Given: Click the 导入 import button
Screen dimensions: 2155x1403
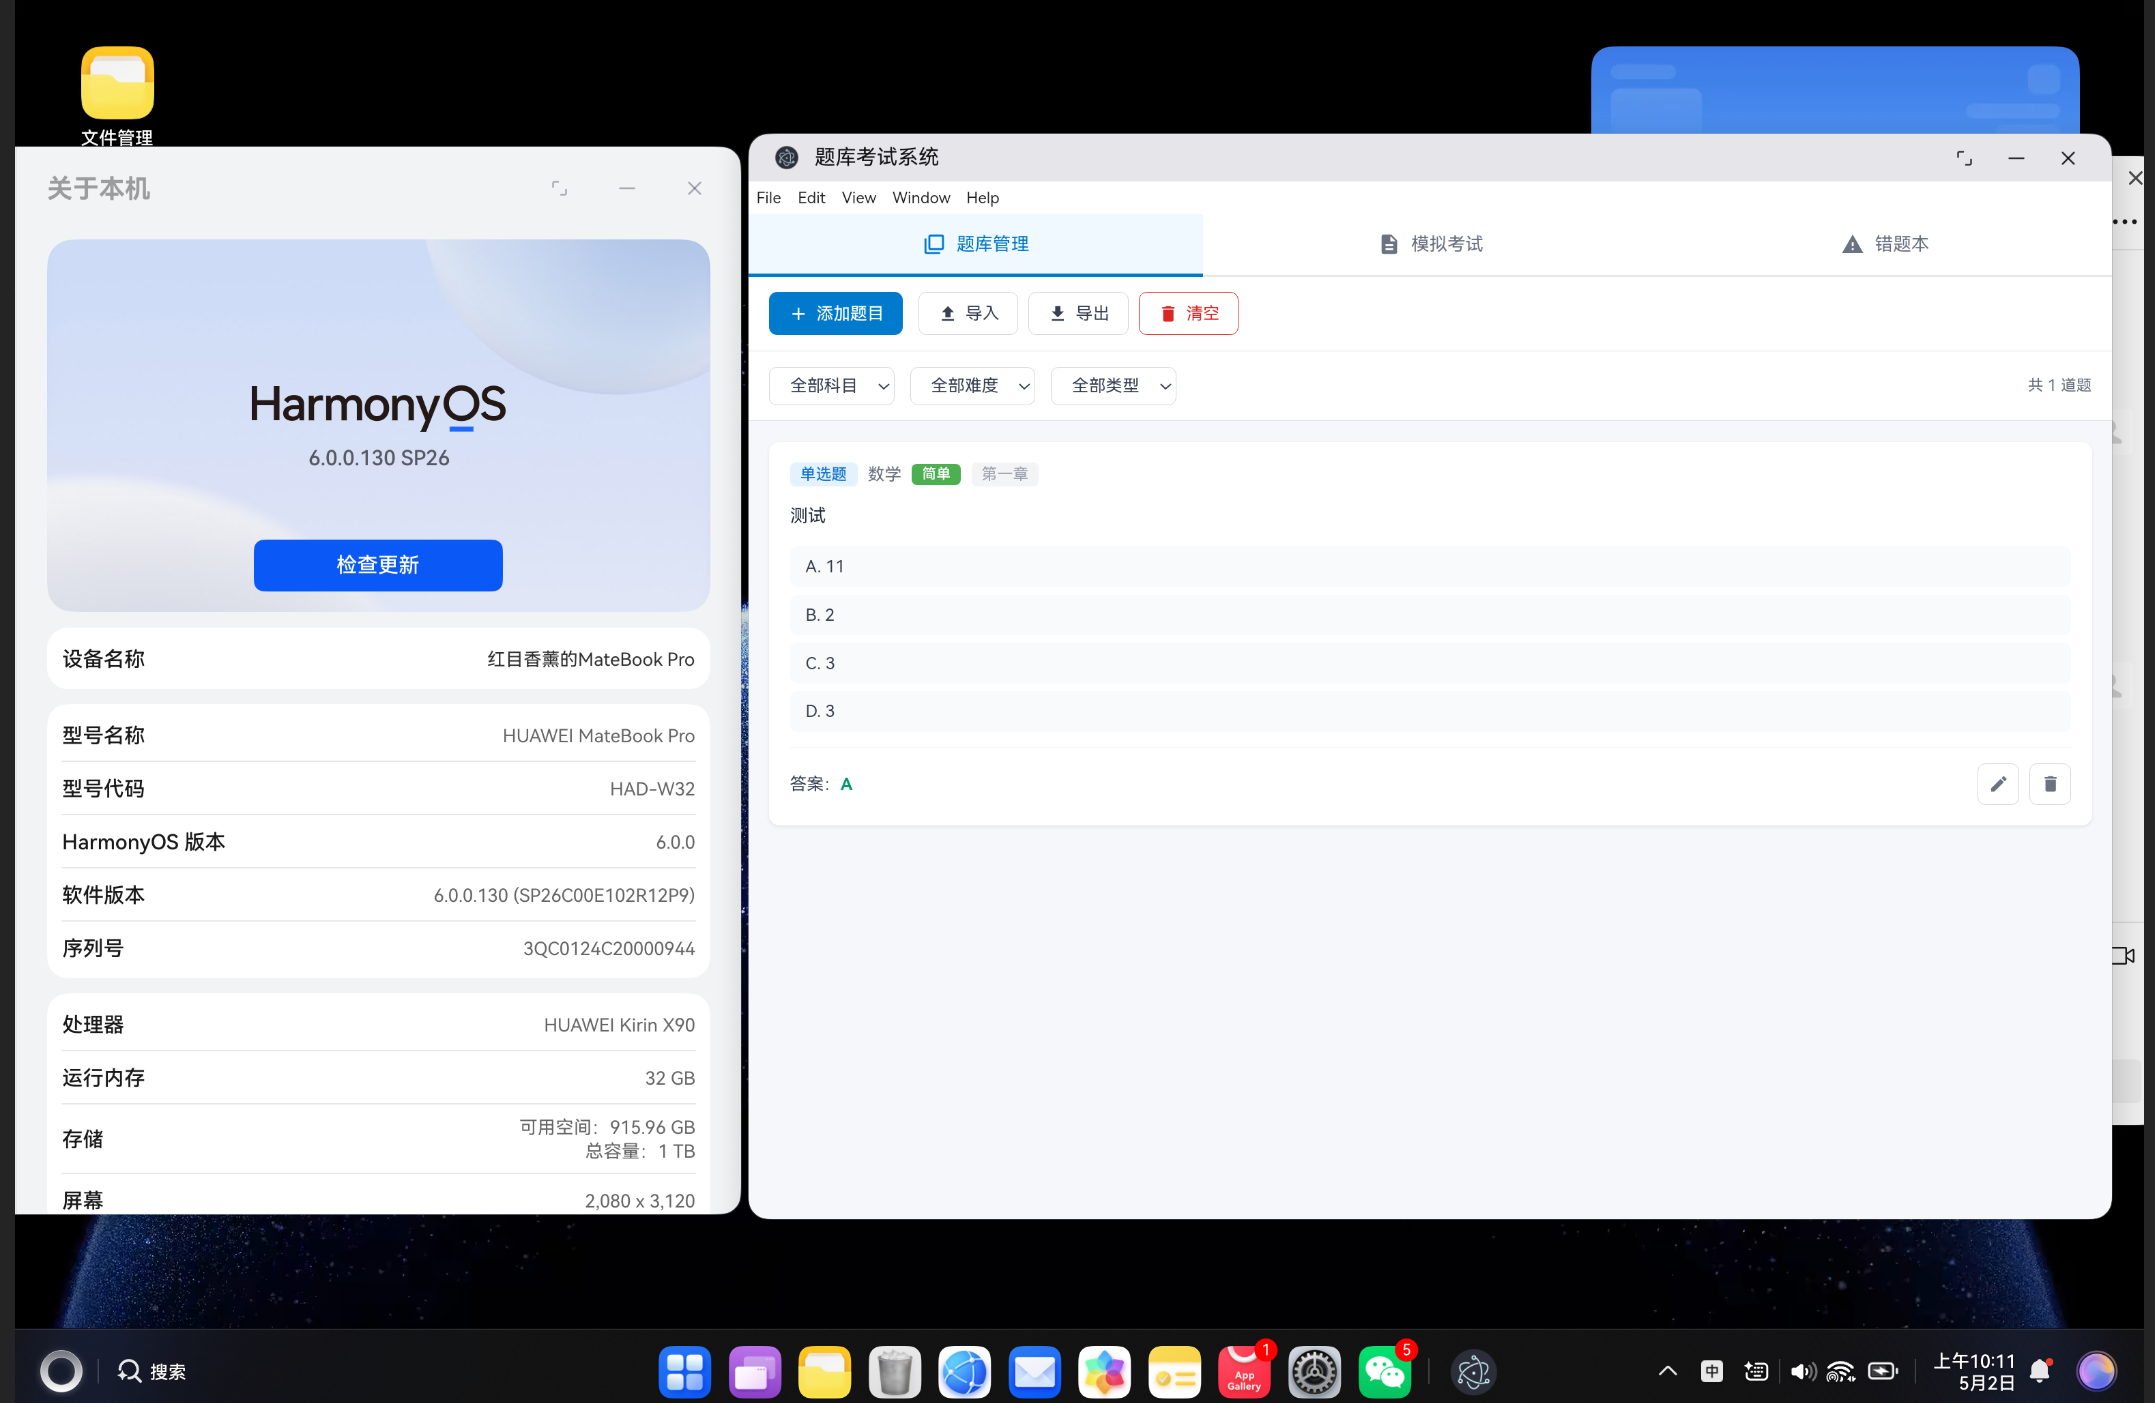Looking at the screenshot, I should click(968, 314).
